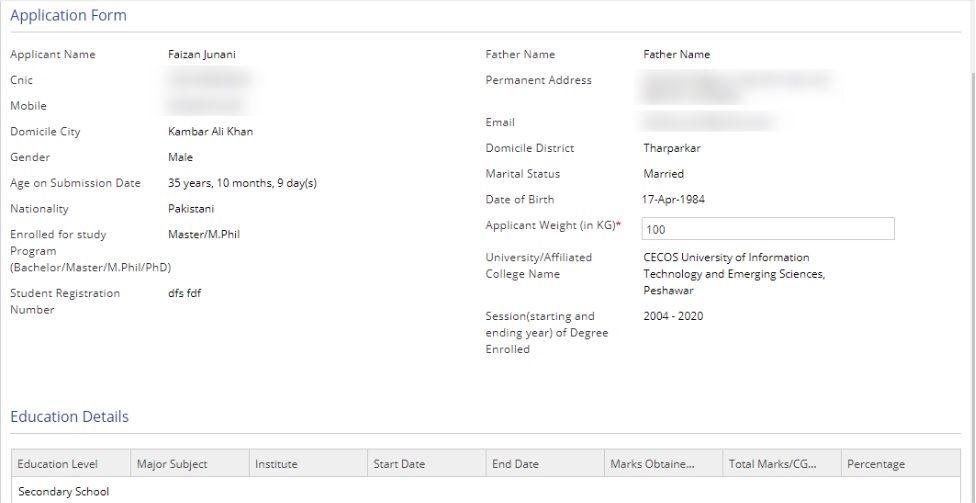Select the Secondary School table row
The width and height of the screenshot is (976, 503).
[64, 491]
